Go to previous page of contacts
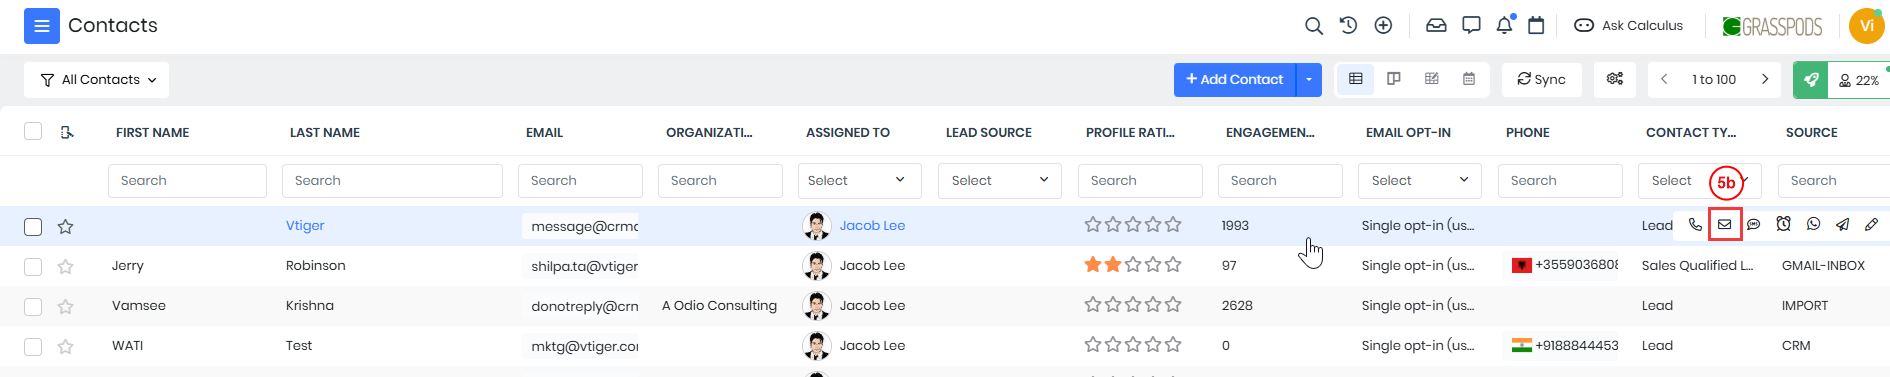 click(x=1664, y=79)
